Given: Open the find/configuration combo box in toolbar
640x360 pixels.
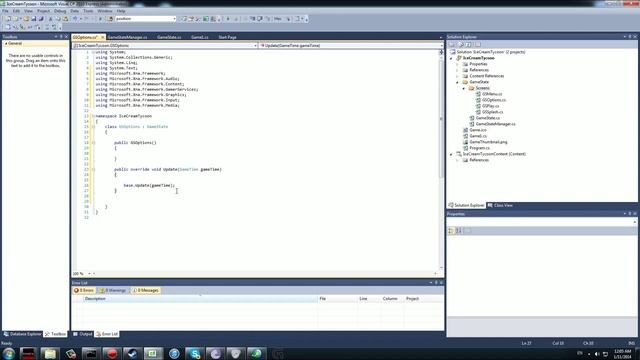Looking at the screenshot, I should 145,19.
